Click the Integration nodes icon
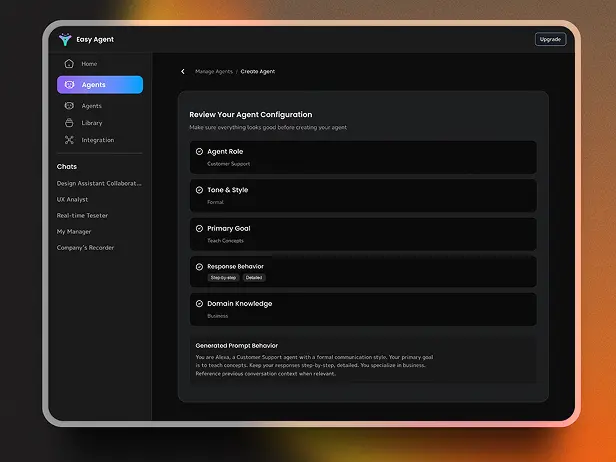 pyautogui.click(x=69, y=140)
